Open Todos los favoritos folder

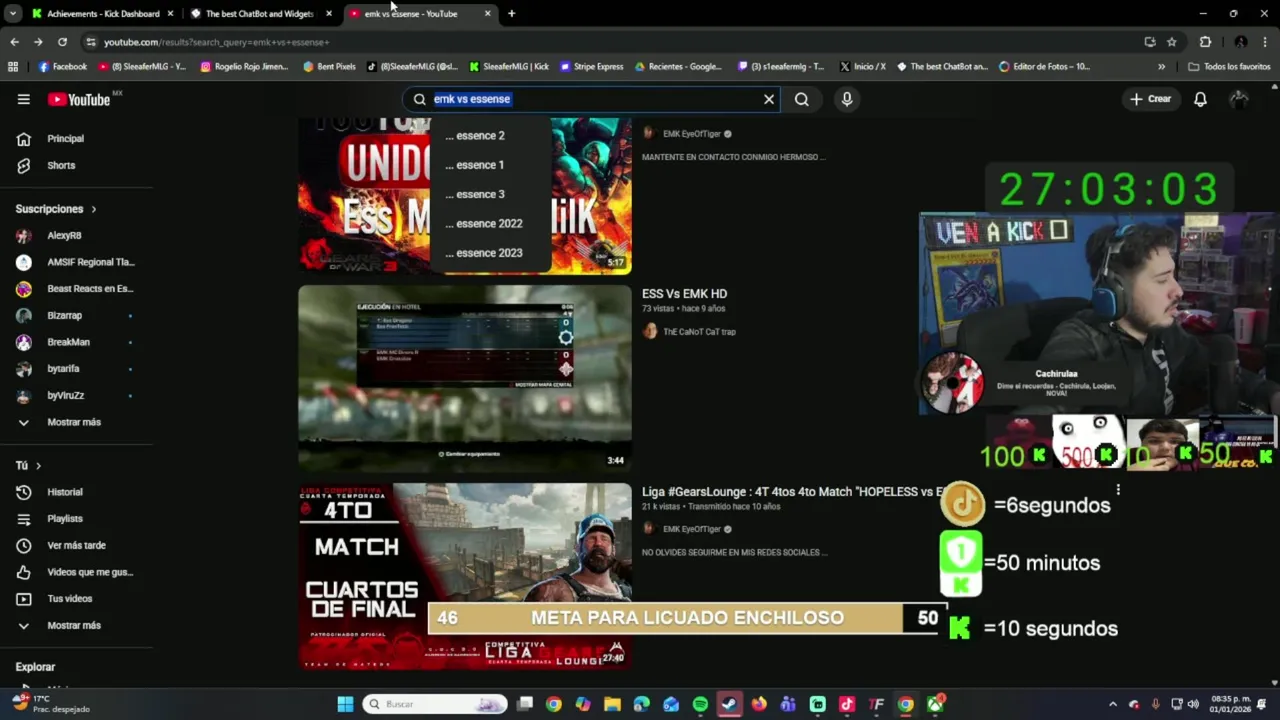pos(1229,67)
